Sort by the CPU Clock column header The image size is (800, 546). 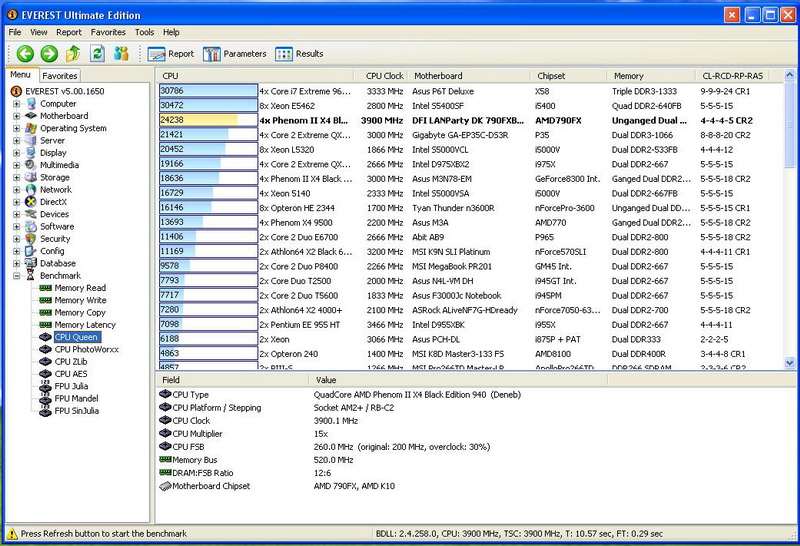click(x=380, y=76)
